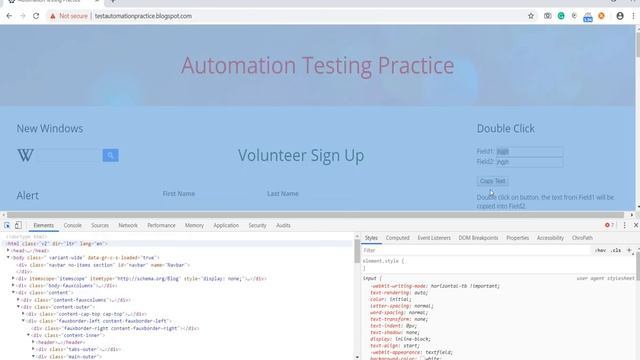The width and height of the screenshot is (640, 360).
Task: Open the Network tab
Action: point(128,225)
